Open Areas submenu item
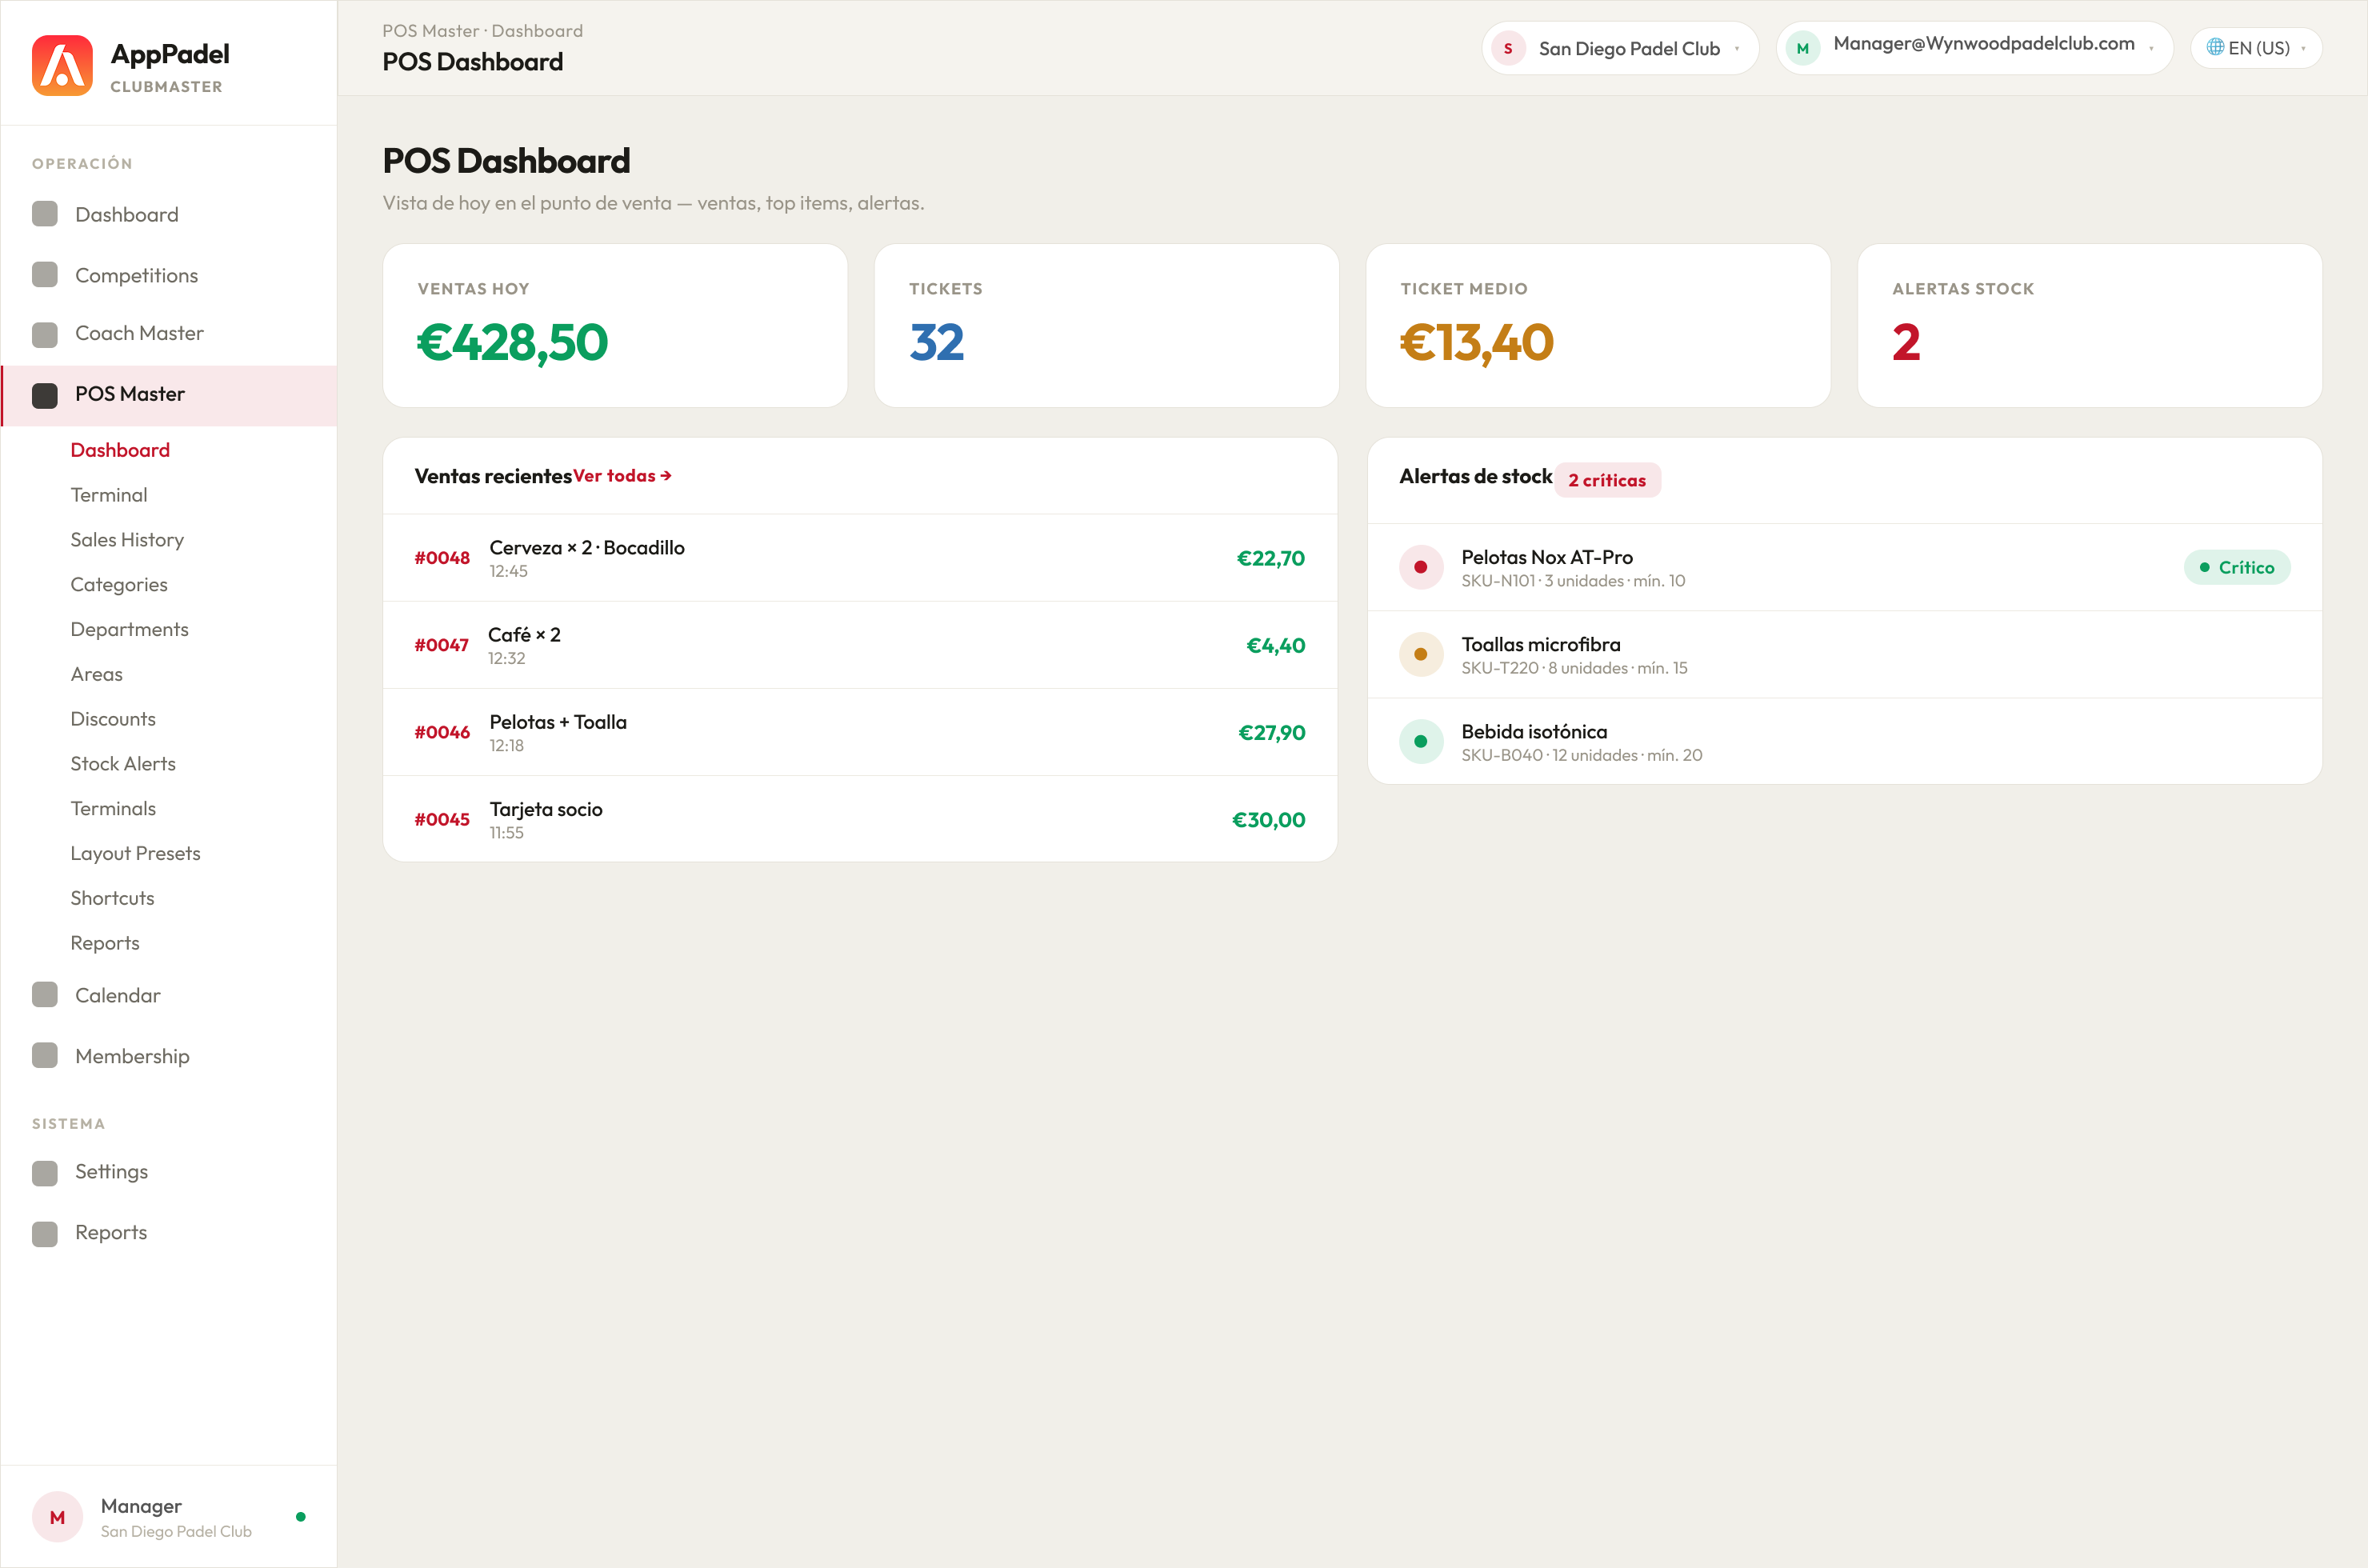The width and height of the screenshot is (2368, 1568). point(97,674)
